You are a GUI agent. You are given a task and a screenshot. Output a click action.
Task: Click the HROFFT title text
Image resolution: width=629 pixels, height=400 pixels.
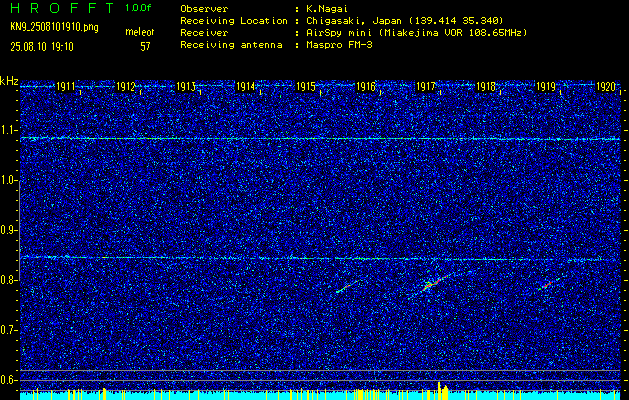63,8
